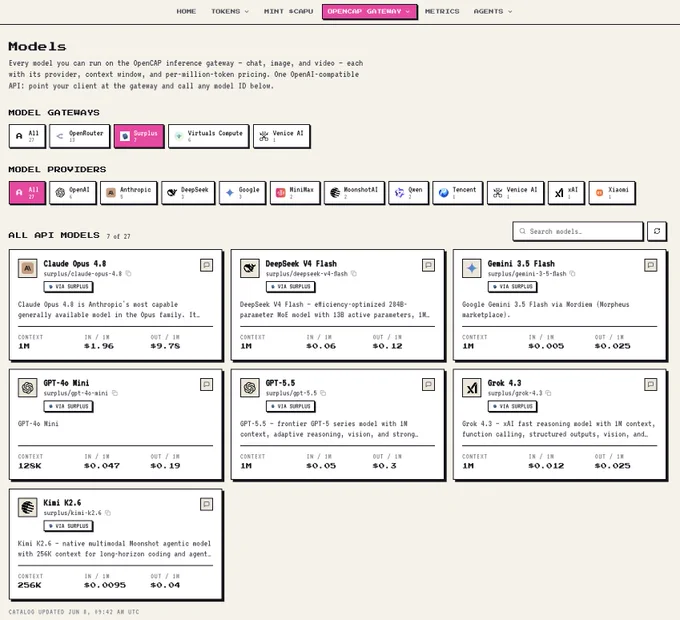Image resolution: width=680 pixels, height=620 pixels.
Task: Click Via Surplus badge on Claude Opus 4.8
Action: tap(69, 287)
